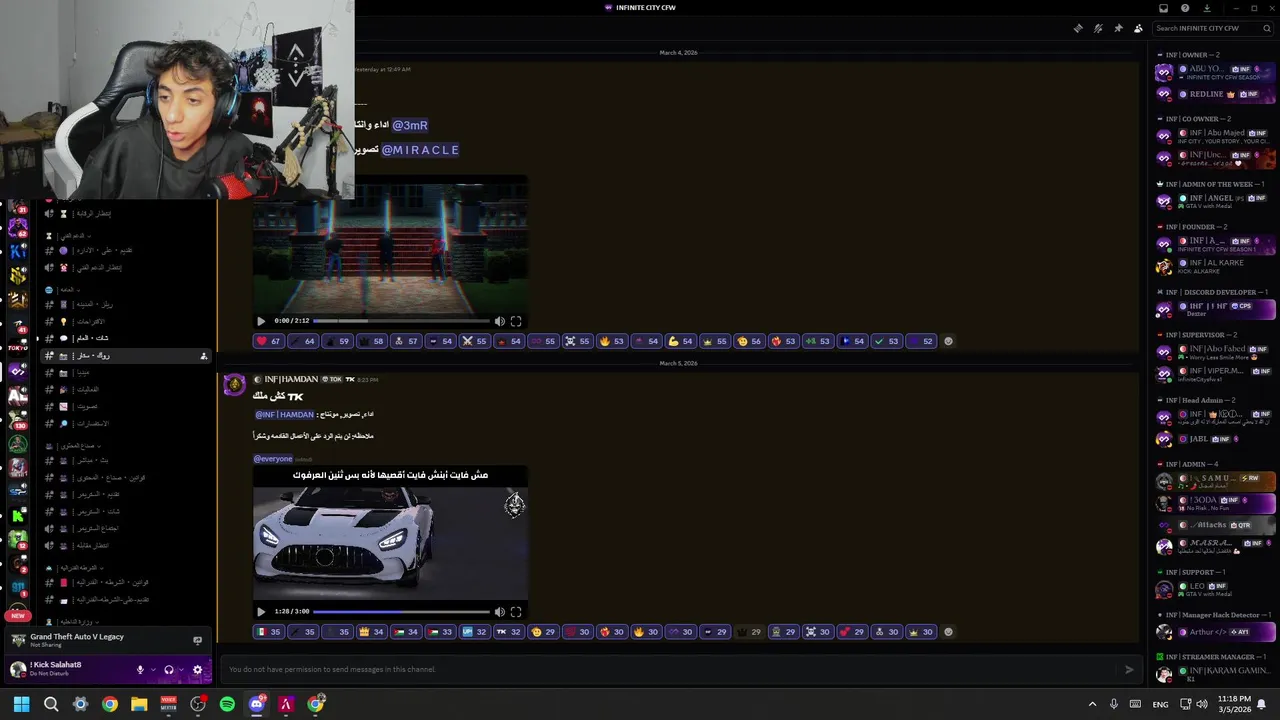1280x720 pixels.
Task: Click the @3mR mention link
Action: click(x=410, y=125)
